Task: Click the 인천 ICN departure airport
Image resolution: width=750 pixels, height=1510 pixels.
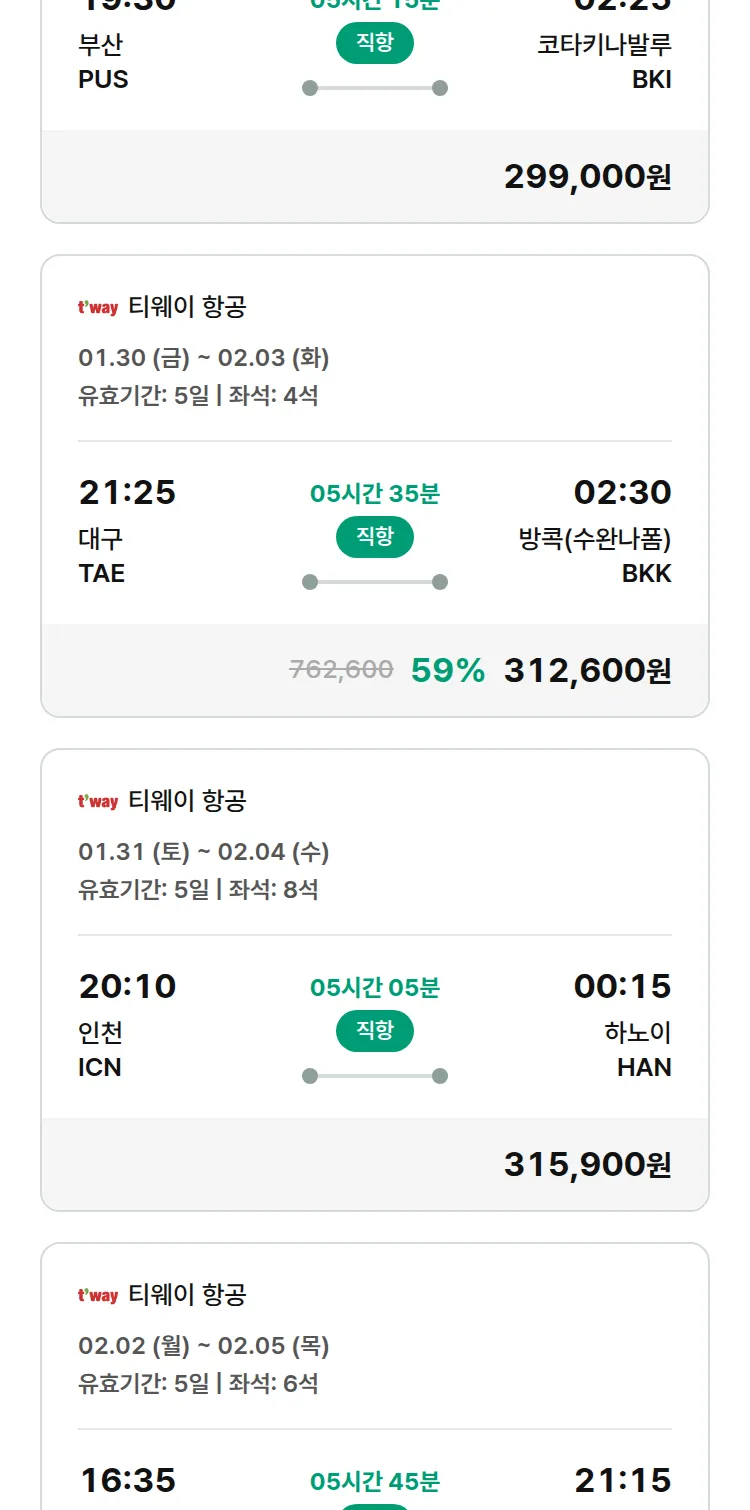Action: tap(100, 1050)
